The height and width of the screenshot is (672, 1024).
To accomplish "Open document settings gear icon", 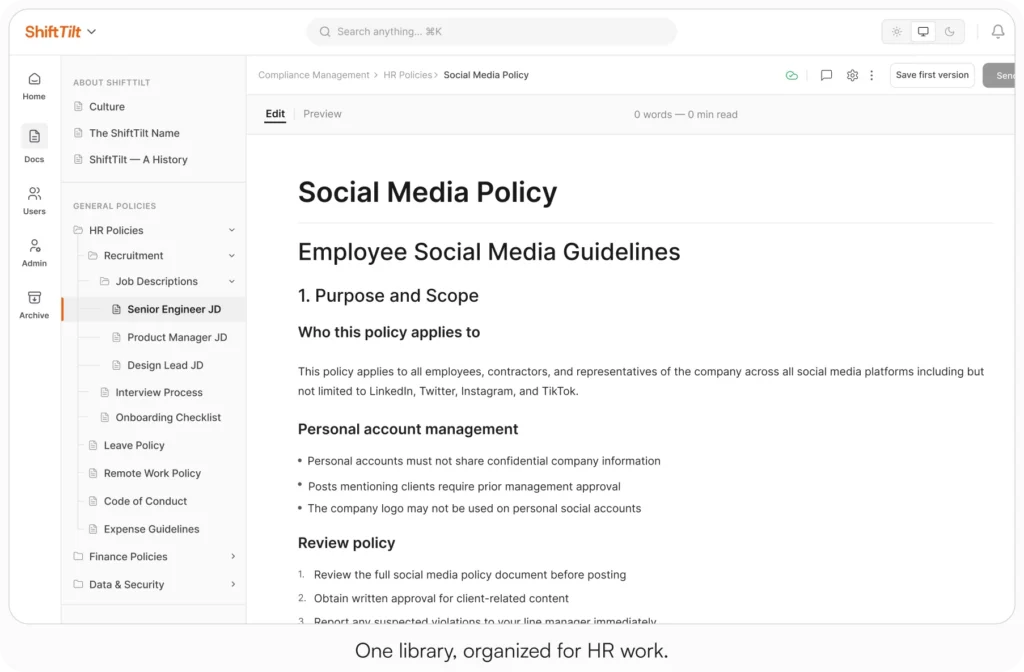I will coord(852,75).
